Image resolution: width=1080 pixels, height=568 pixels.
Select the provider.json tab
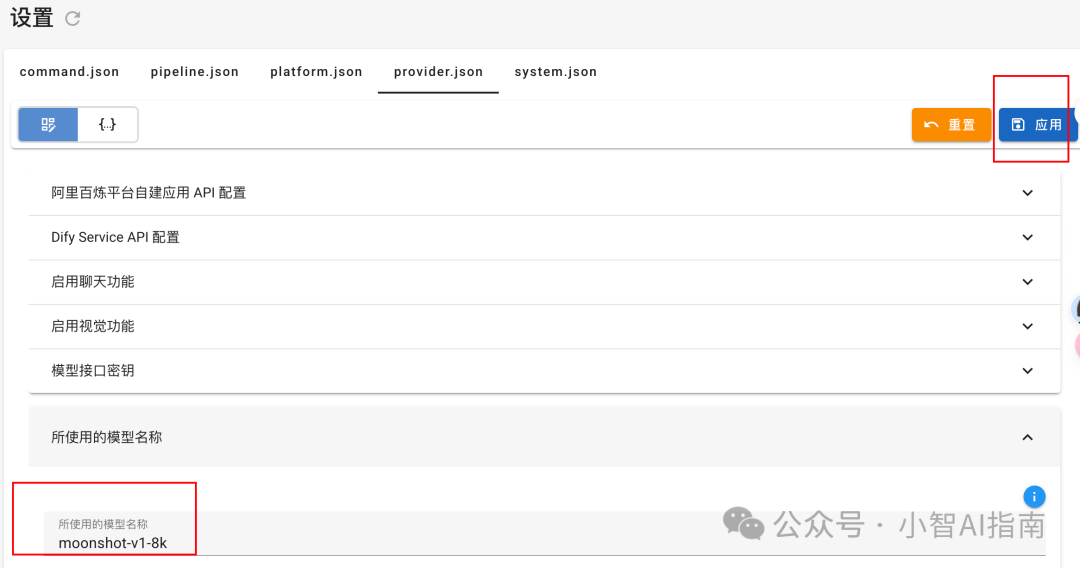[438, 72]
